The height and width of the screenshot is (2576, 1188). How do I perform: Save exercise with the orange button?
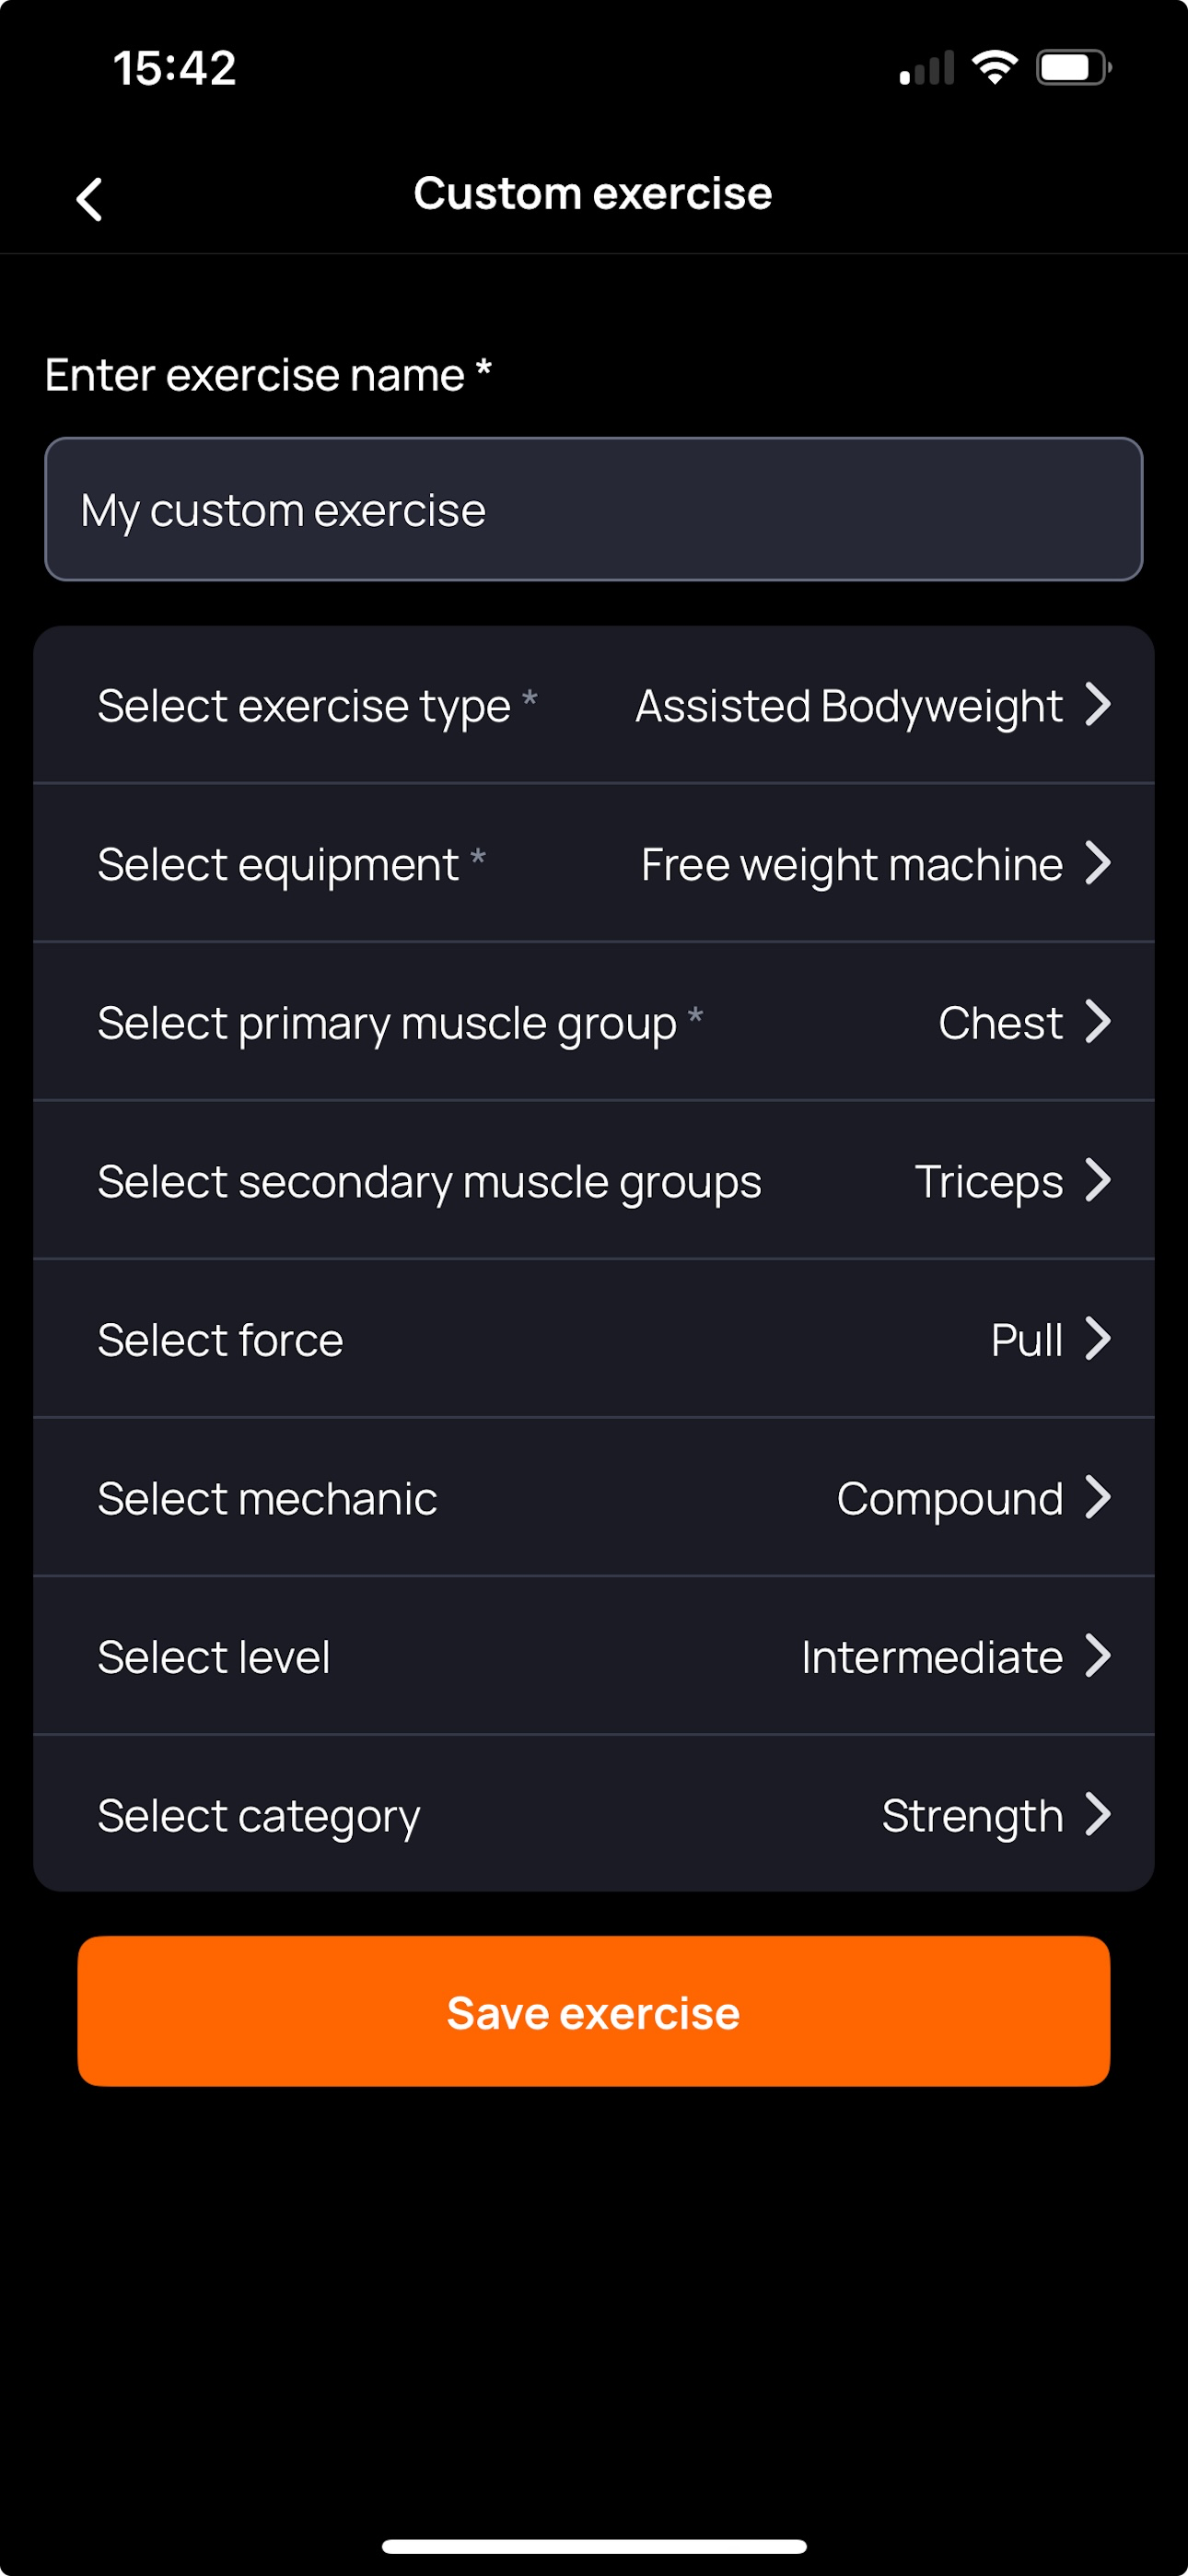594,2012
